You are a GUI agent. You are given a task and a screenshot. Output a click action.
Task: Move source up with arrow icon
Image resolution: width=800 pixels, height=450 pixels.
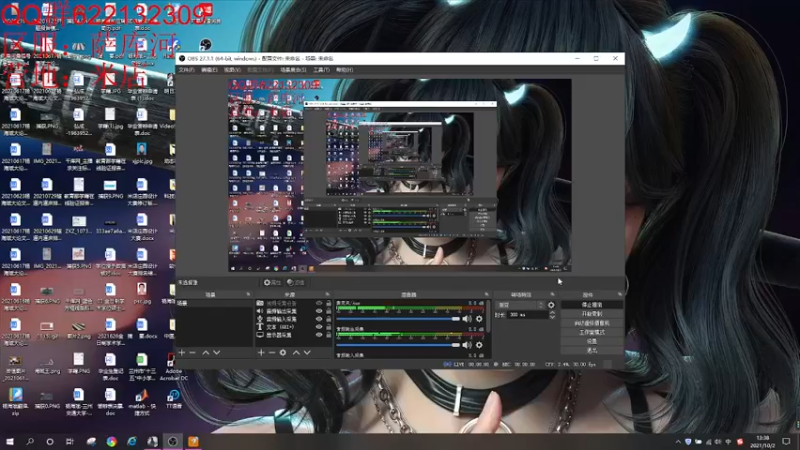(x=296, y=353)
